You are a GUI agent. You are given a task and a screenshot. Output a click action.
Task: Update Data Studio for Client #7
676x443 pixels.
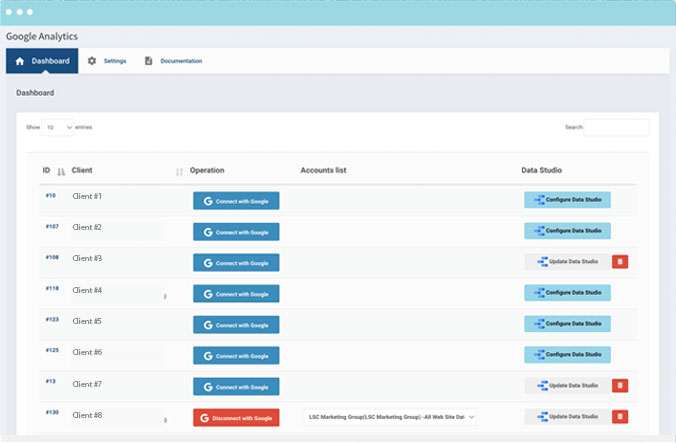click(567, 386)
